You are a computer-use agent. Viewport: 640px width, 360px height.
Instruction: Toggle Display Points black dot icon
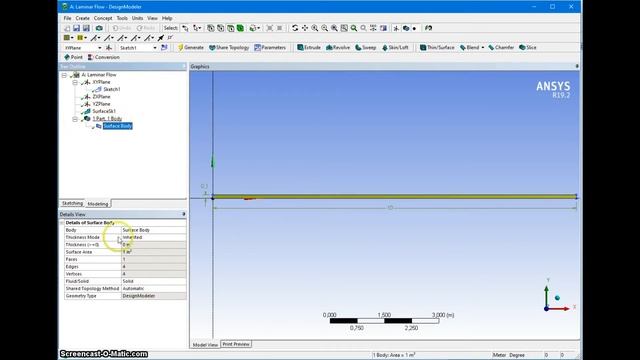(414, 29)
